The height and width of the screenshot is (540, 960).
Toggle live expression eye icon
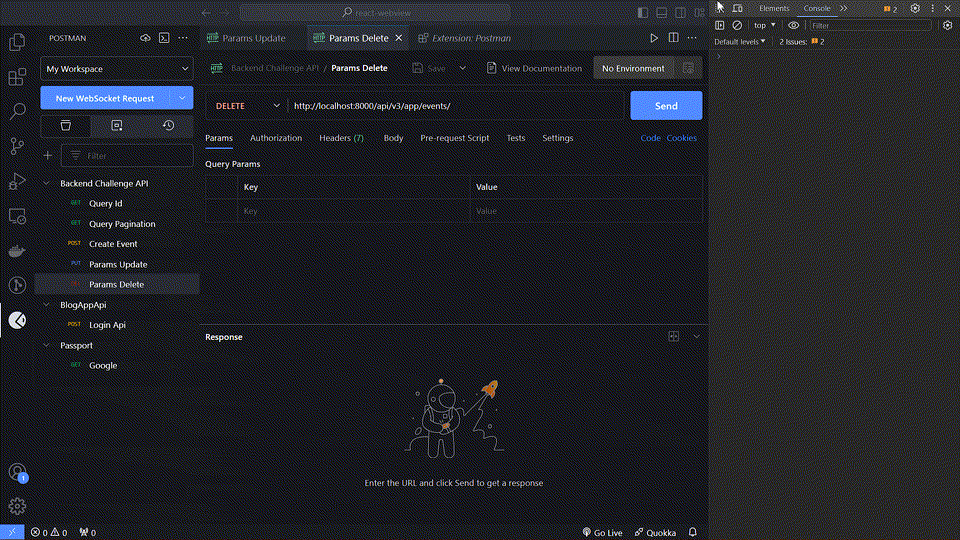(x=793, y=26)
